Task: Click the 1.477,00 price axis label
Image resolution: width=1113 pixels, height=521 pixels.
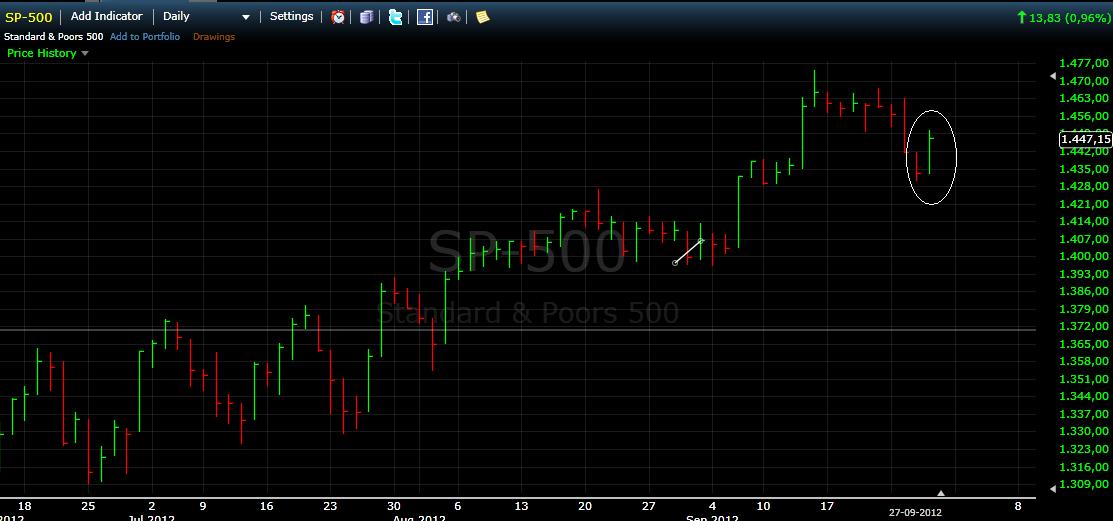Action: (1083, 63)
